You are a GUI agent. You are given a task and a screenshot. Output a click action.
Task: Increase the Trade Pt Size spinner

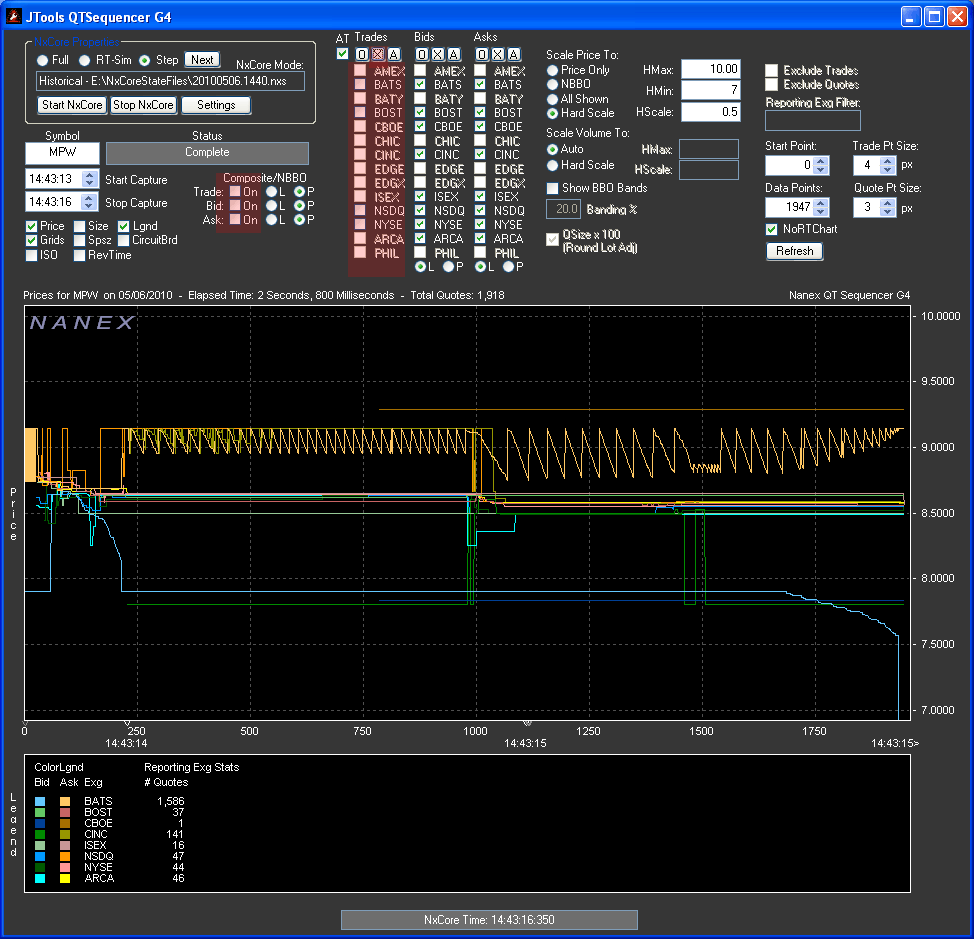click(x=887, y=160)
